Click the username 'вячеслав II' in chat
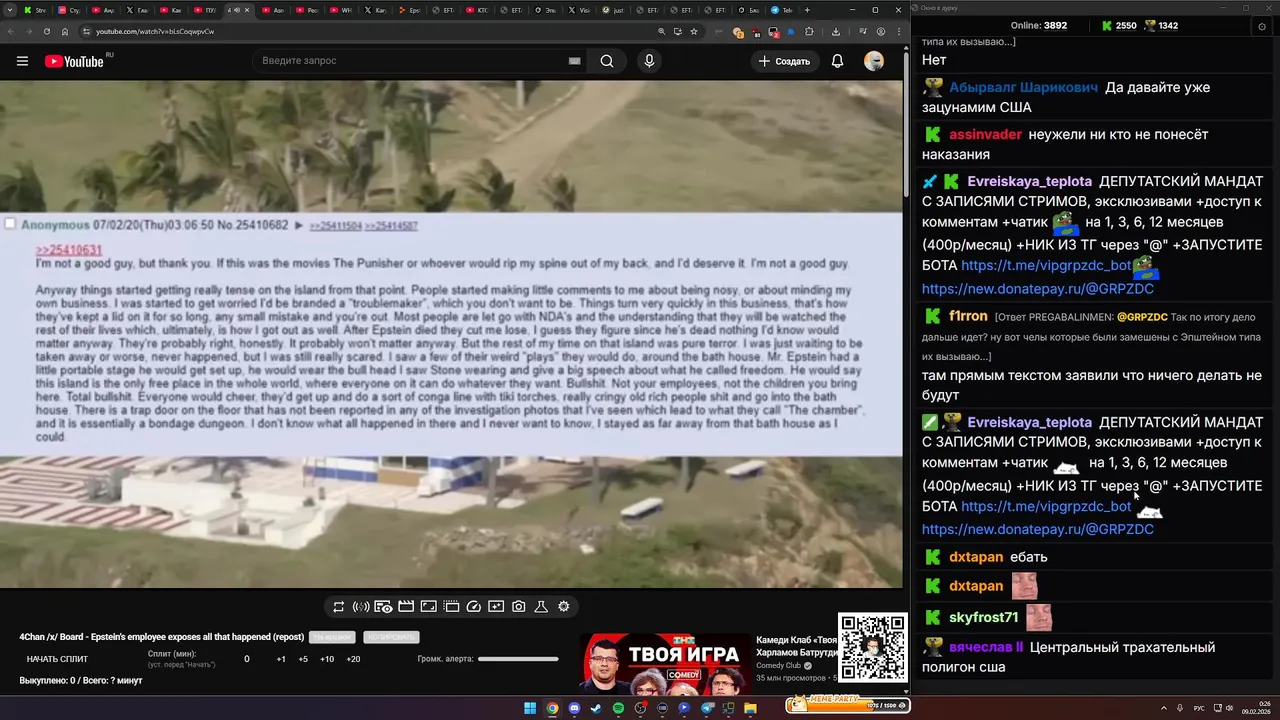Image resolution: width=1280 pixels, height=720 pixels. pos(986,647)
